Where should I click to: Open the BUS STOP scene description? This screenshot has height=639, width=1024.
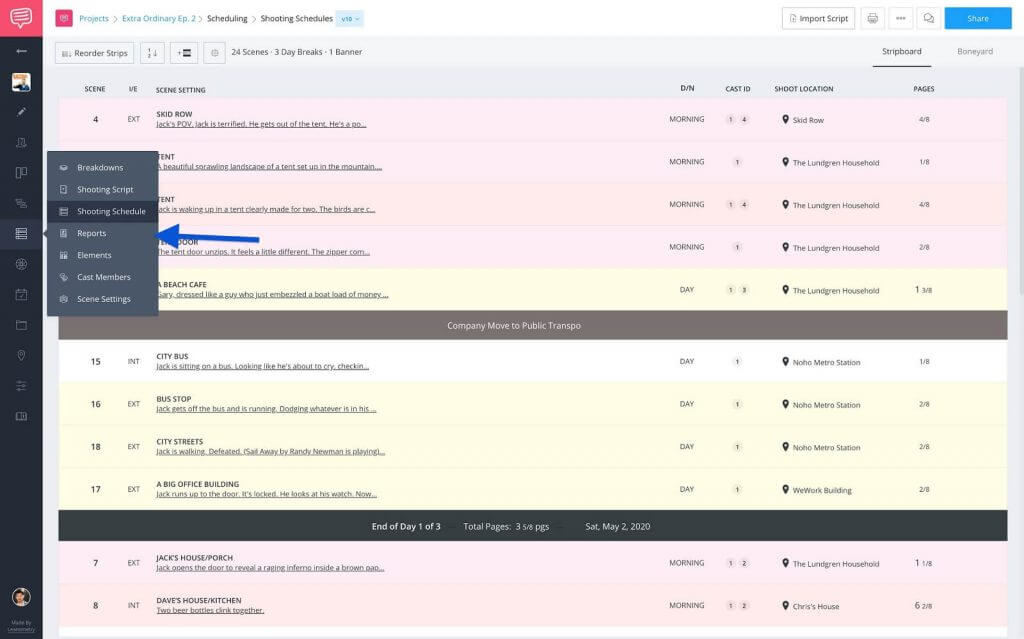coord(266,409)
